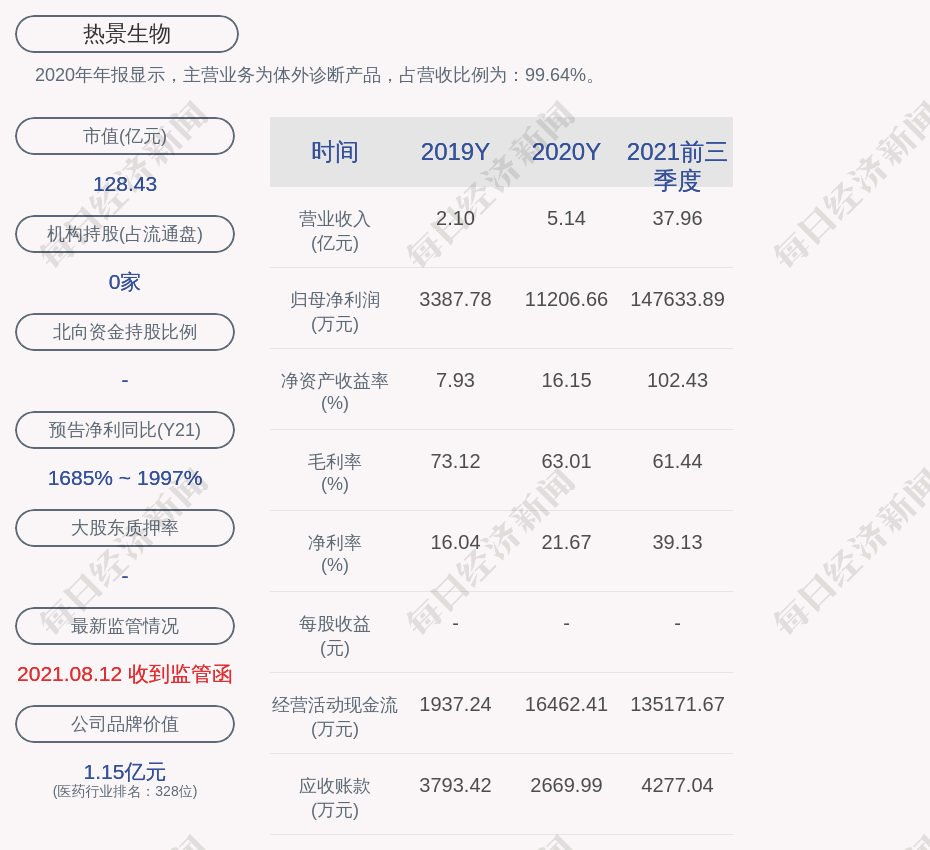The width and height of the screenshot is (930, 850).
Task: Select the 0家 institutional holding value
Action: pos(125,282)
